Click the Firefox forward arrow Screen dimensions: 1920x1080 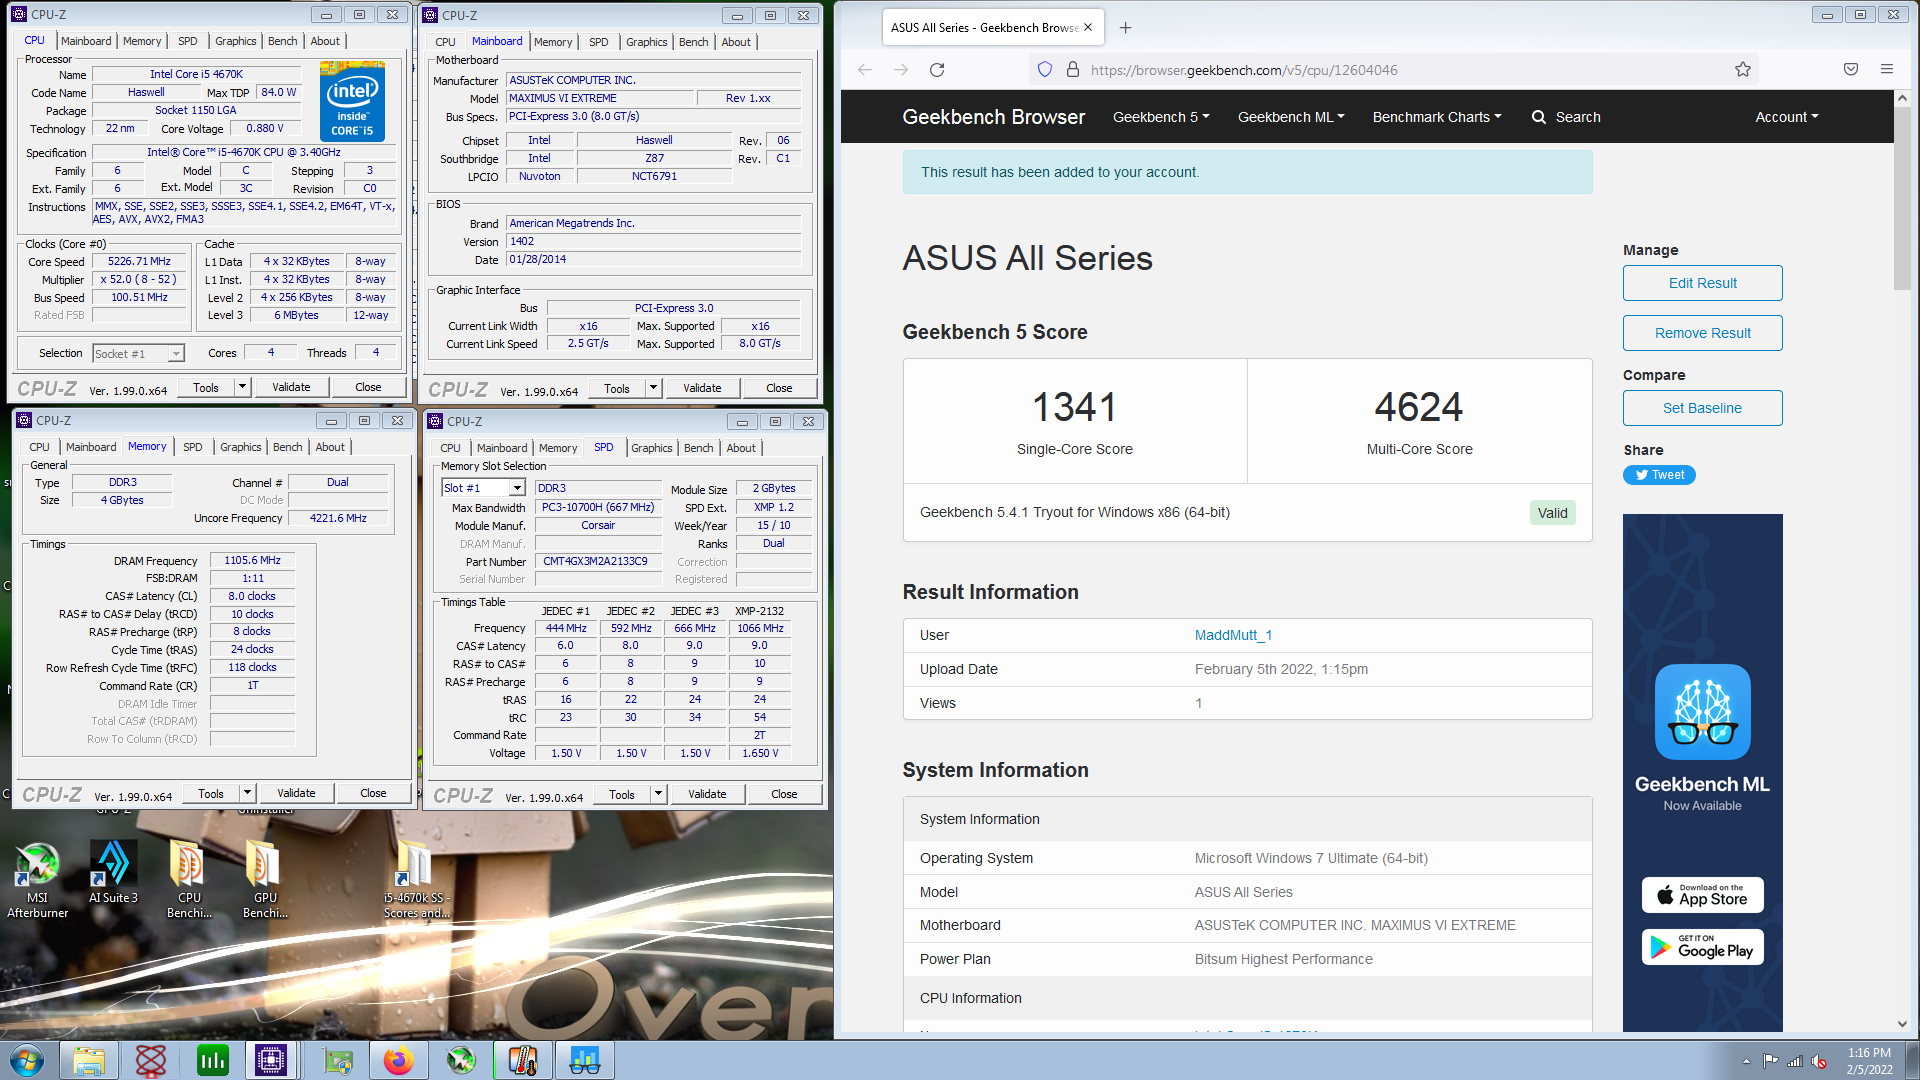click(901, 70)
